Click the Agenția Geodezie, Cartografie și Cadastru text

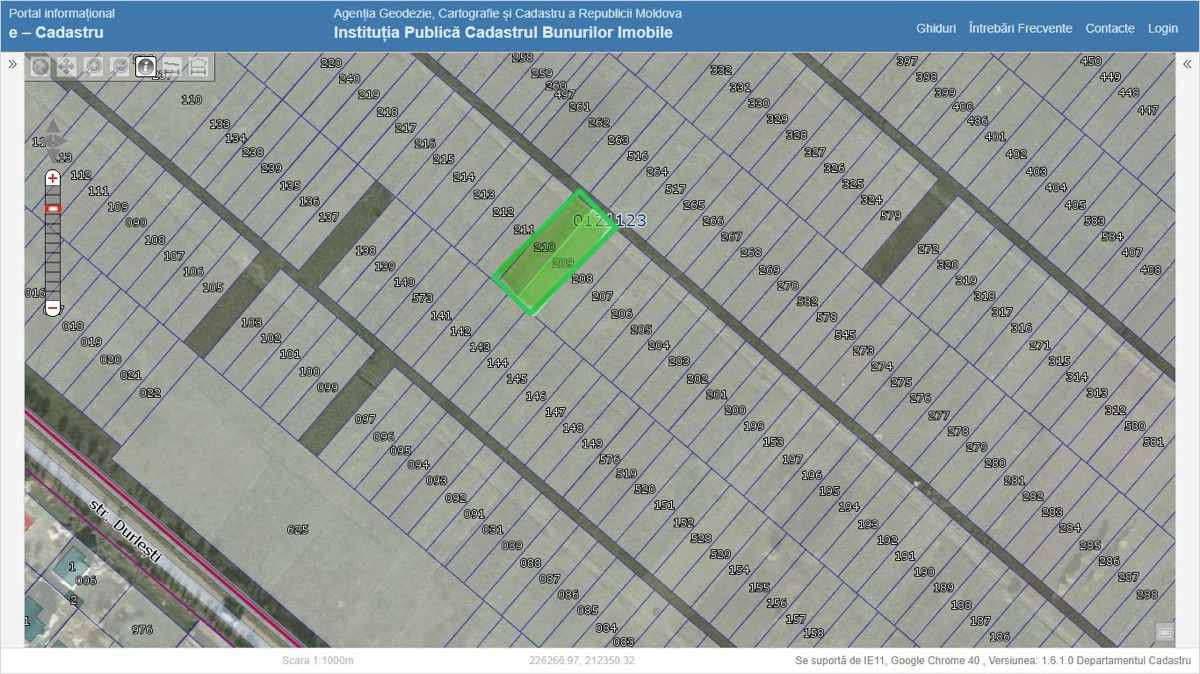(507, 14)
